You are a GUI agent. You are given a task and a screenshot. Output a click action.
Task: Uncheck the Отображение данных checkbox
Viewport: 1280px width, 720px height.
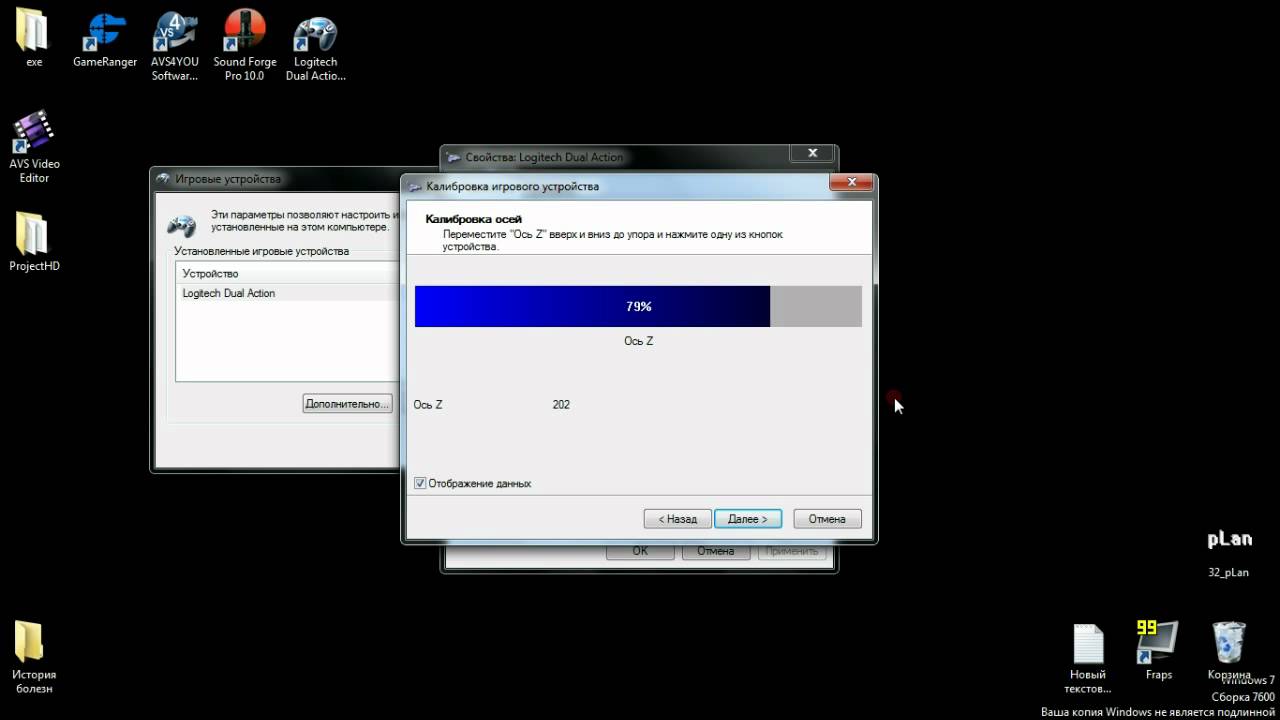[x=420, y=483]
